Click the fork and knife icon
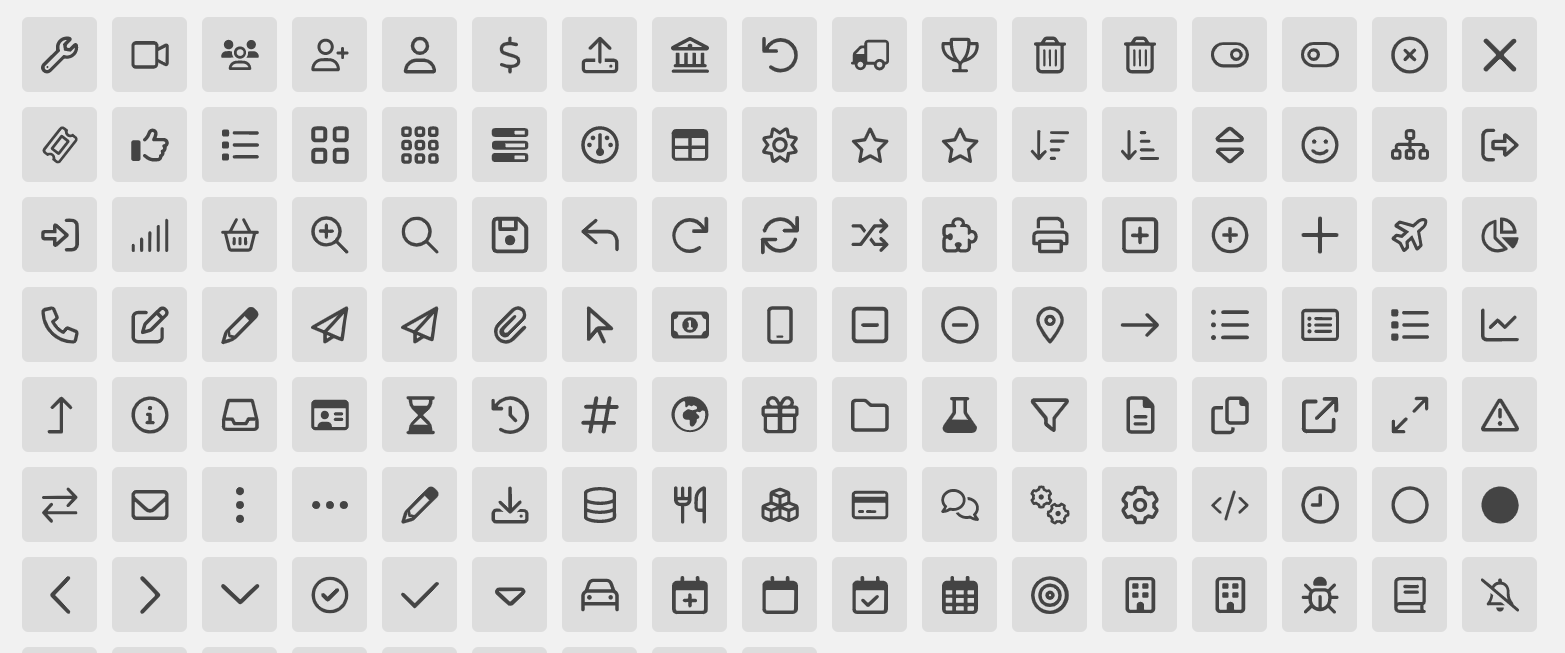The width and height of the screenshot is (1565, 653). coord(690,505)
